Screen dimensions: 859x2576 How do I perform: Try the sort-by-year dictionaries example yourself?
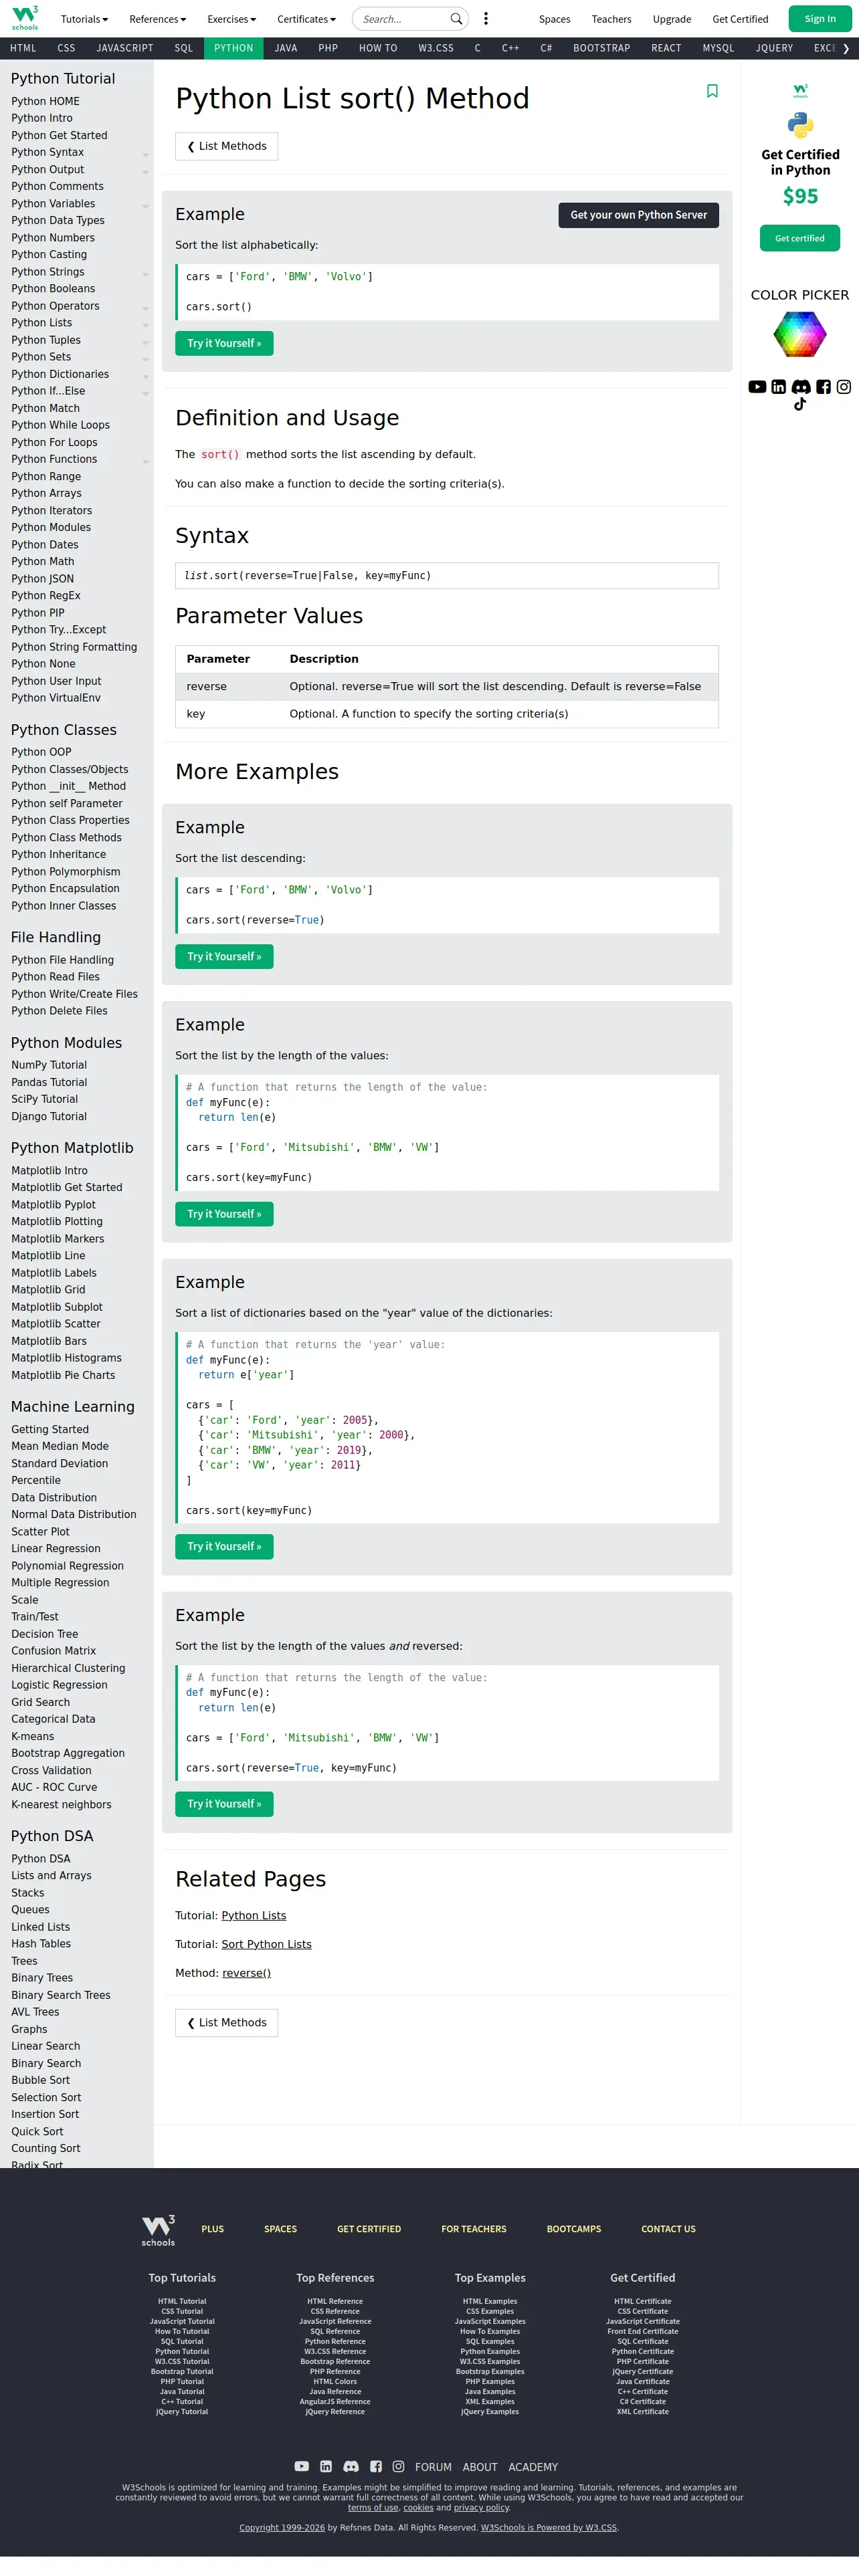point(224,1546)
